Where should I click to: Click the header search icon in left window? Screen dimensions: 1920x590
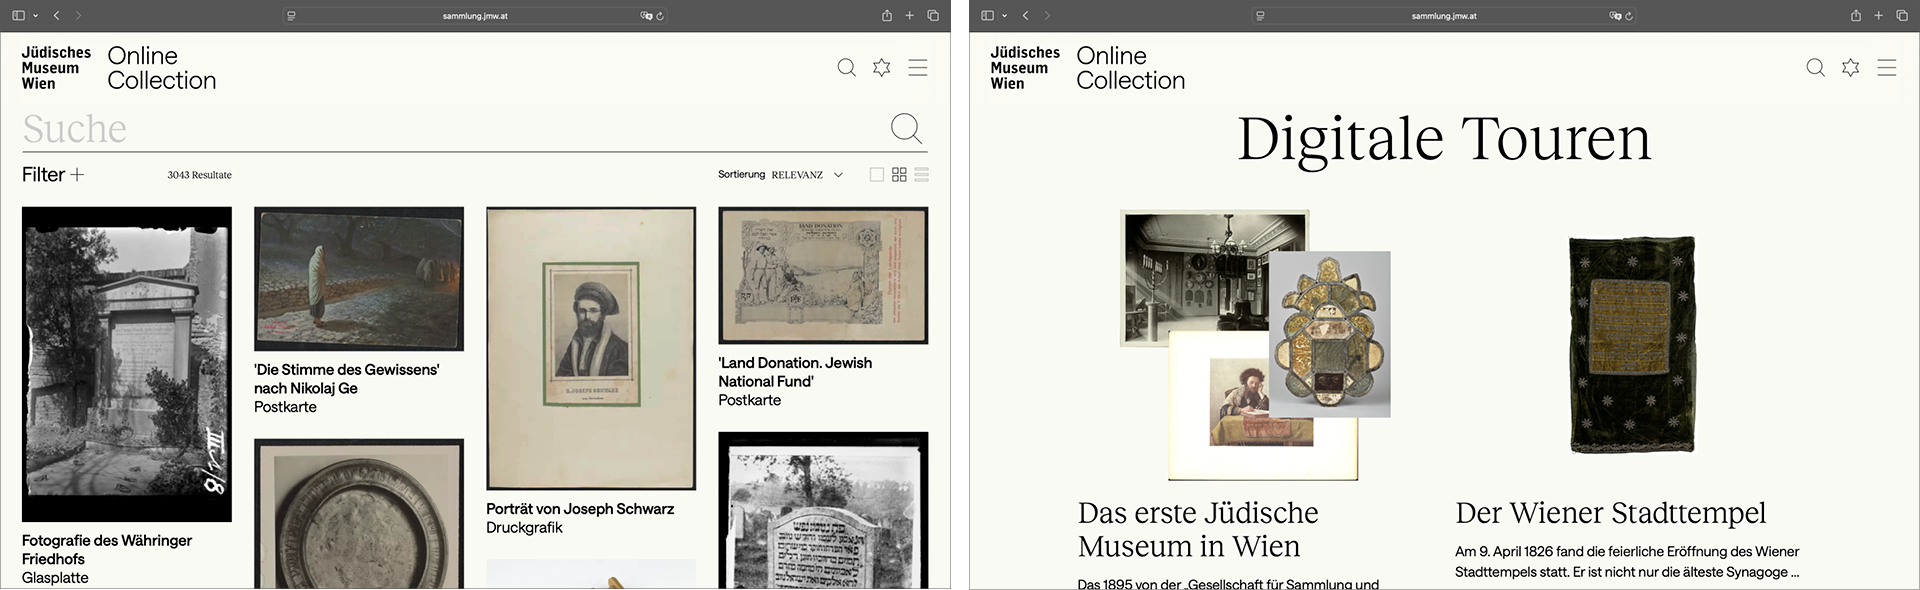click(x=846, y=67)
